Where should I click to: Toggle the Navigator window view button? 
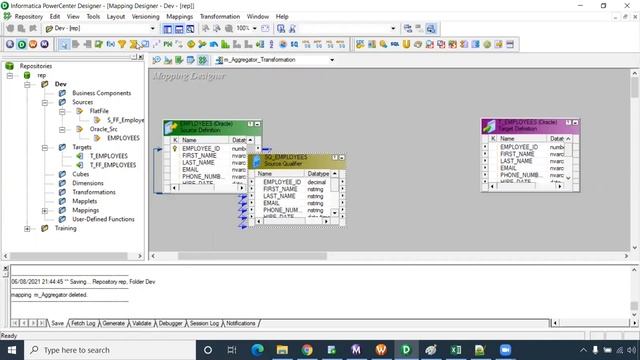pos(167,29)
